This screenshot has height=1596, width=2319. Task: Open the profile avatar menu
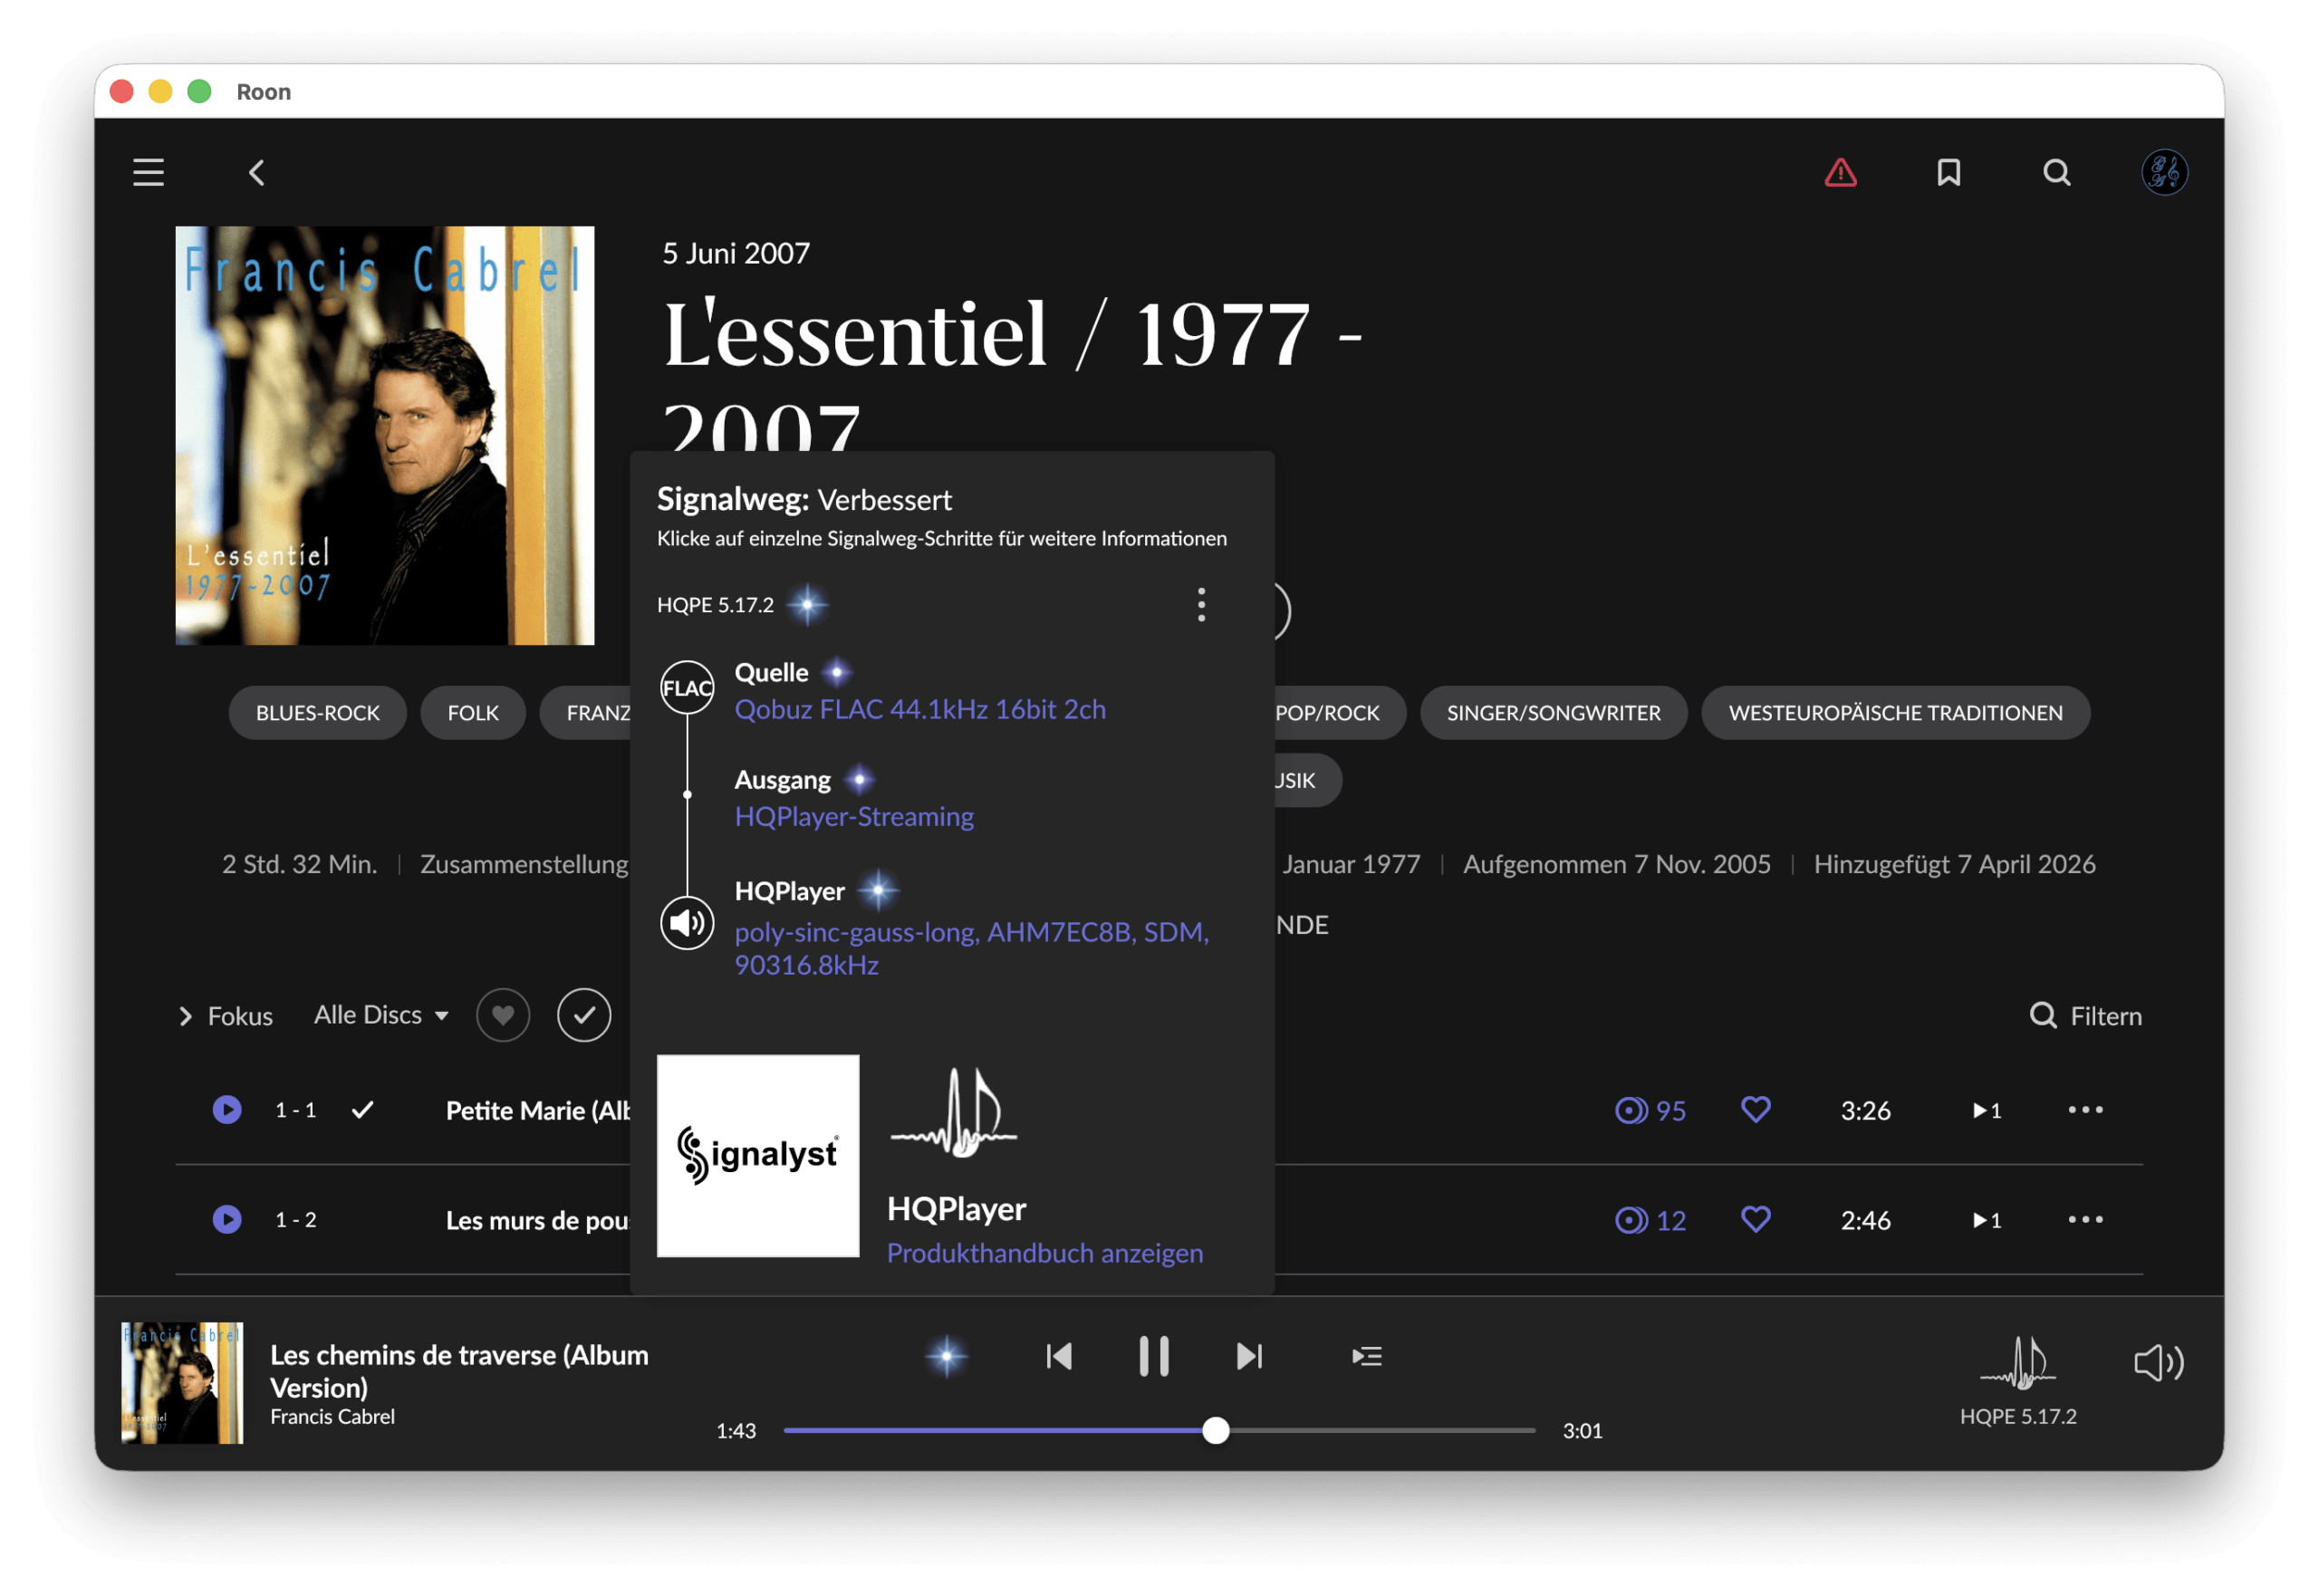coord(2164,173)
